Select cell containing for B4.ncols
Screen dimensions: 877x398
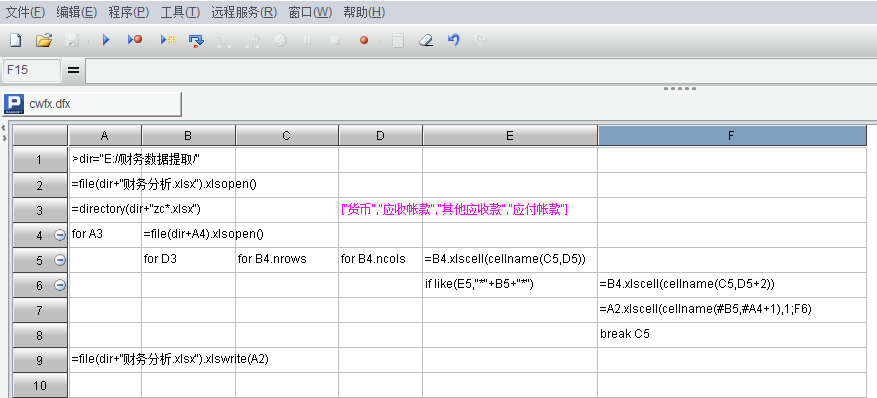tap(380, 259)
